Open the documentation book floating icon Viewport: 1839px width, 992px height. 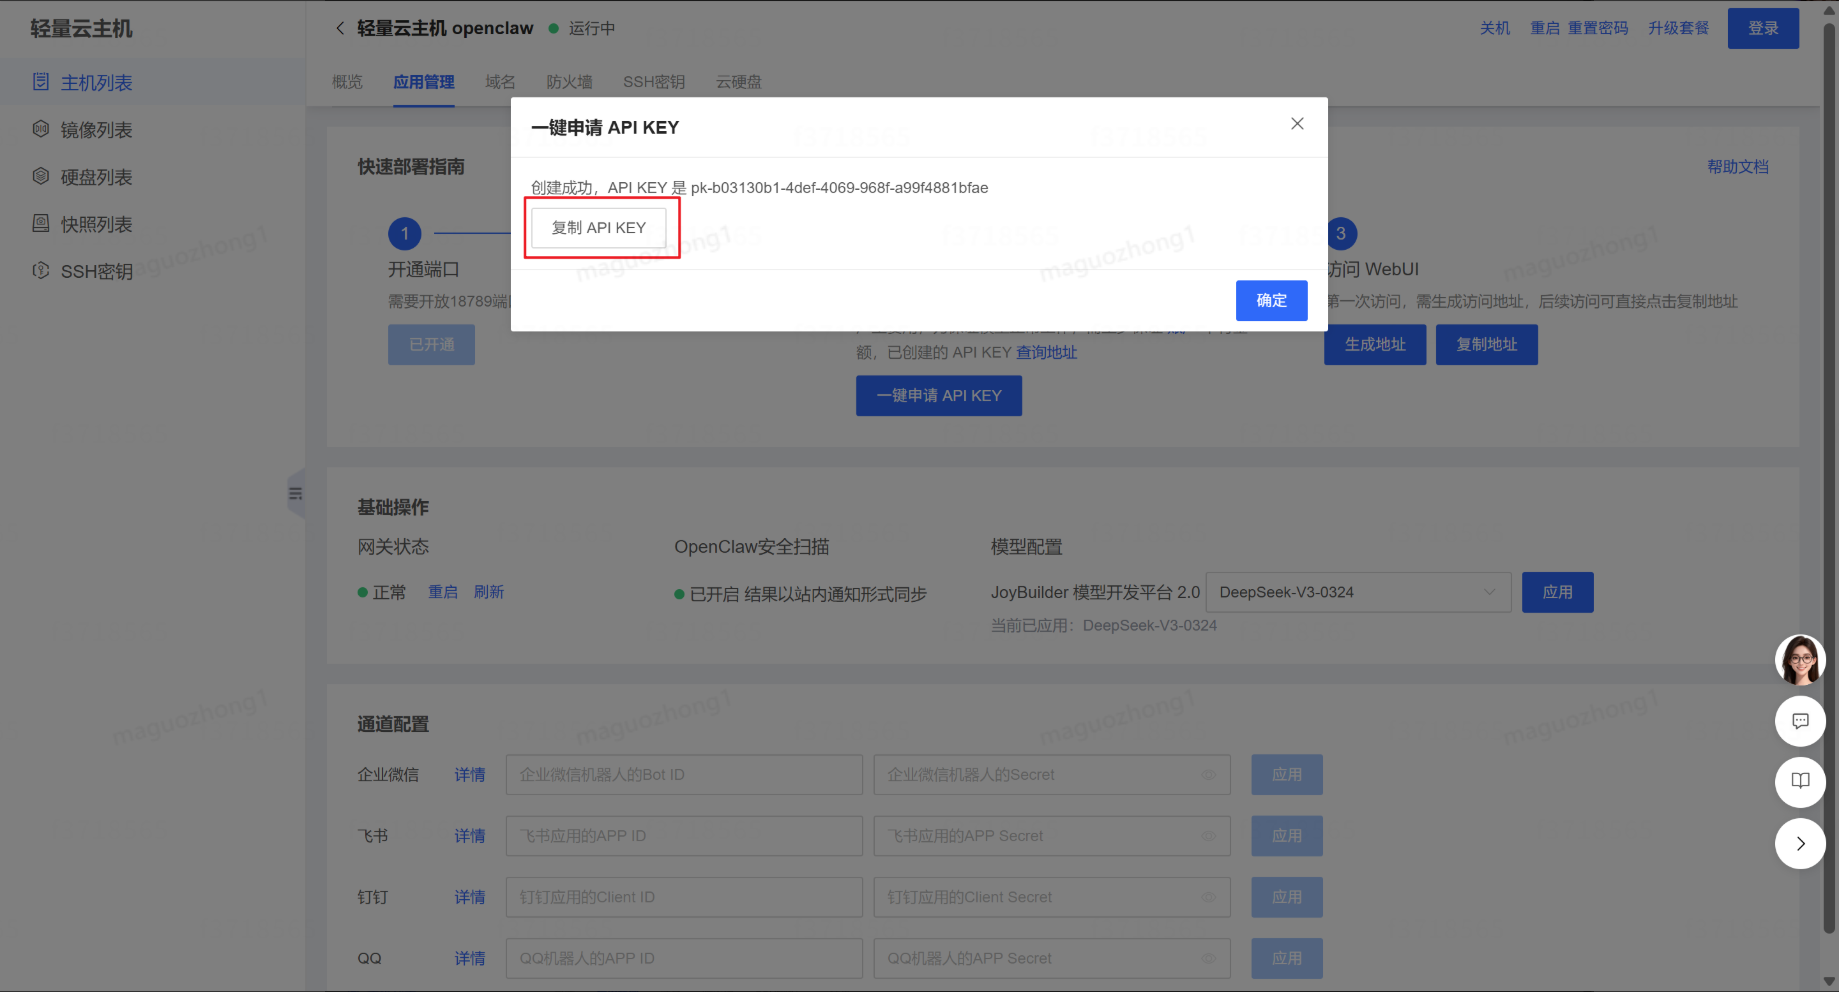pyautogui.click(x=1800, y=781)
